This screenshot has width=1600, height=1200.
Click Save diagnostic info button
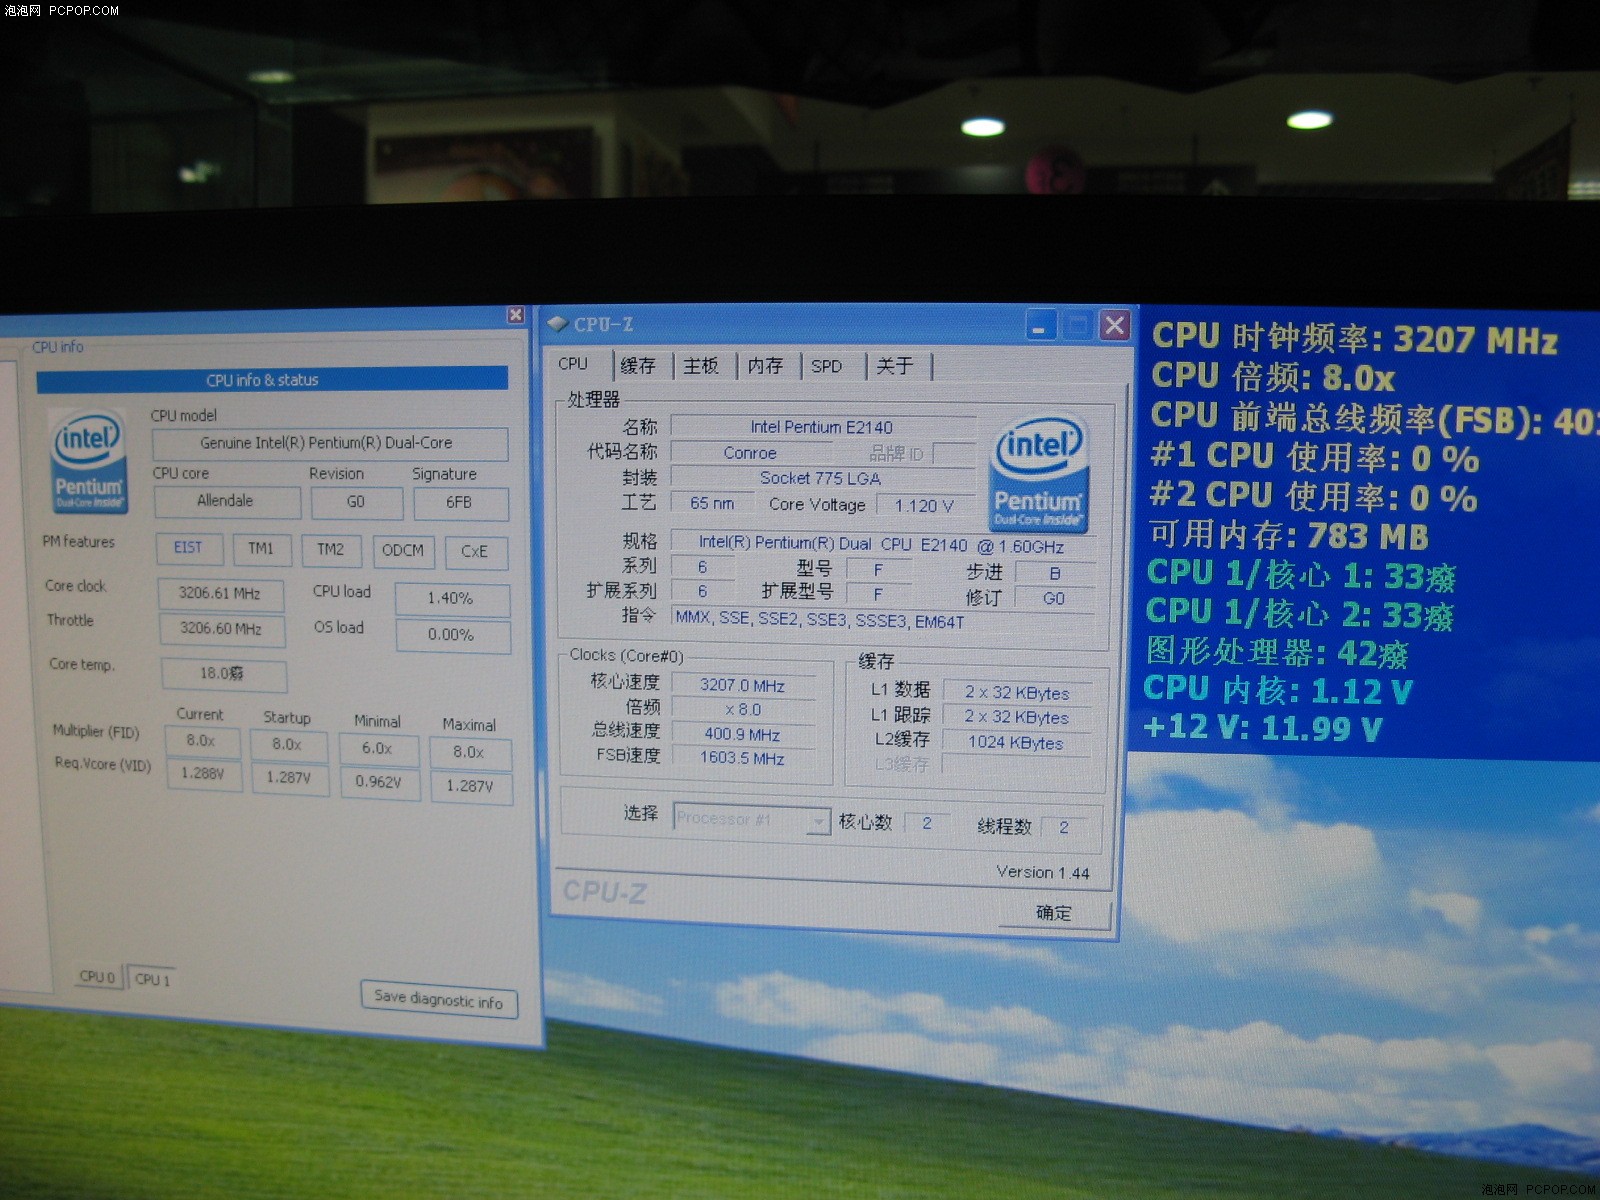(439, 1000)
